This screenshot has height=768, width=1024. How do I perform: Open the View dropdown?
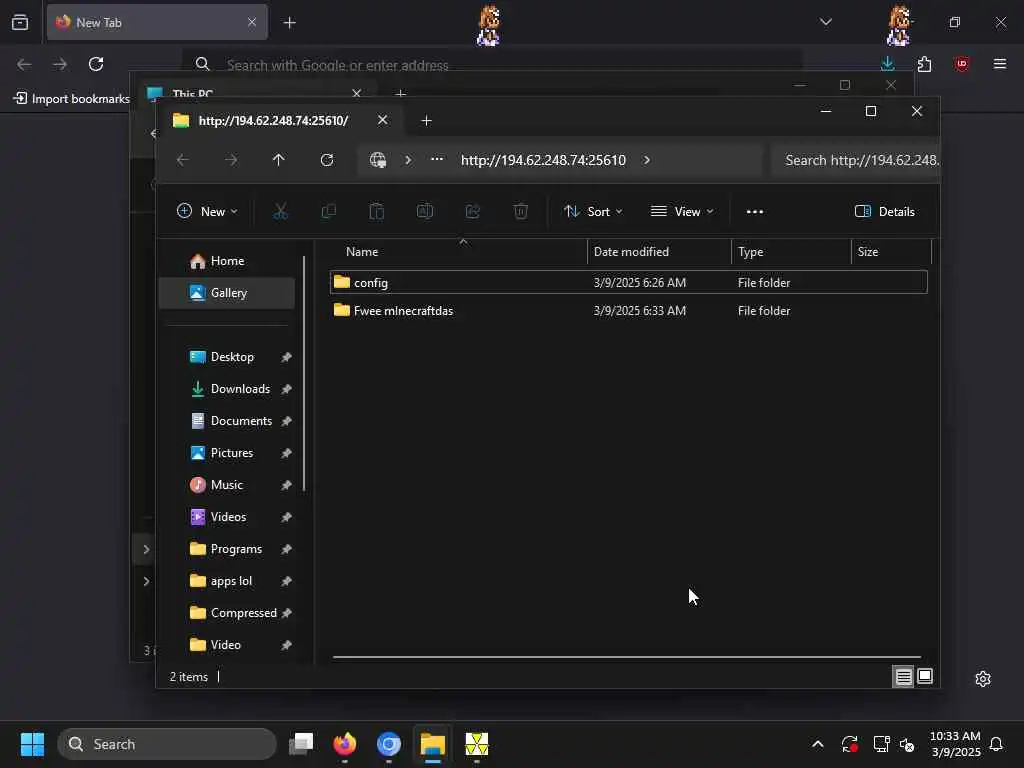682,212
